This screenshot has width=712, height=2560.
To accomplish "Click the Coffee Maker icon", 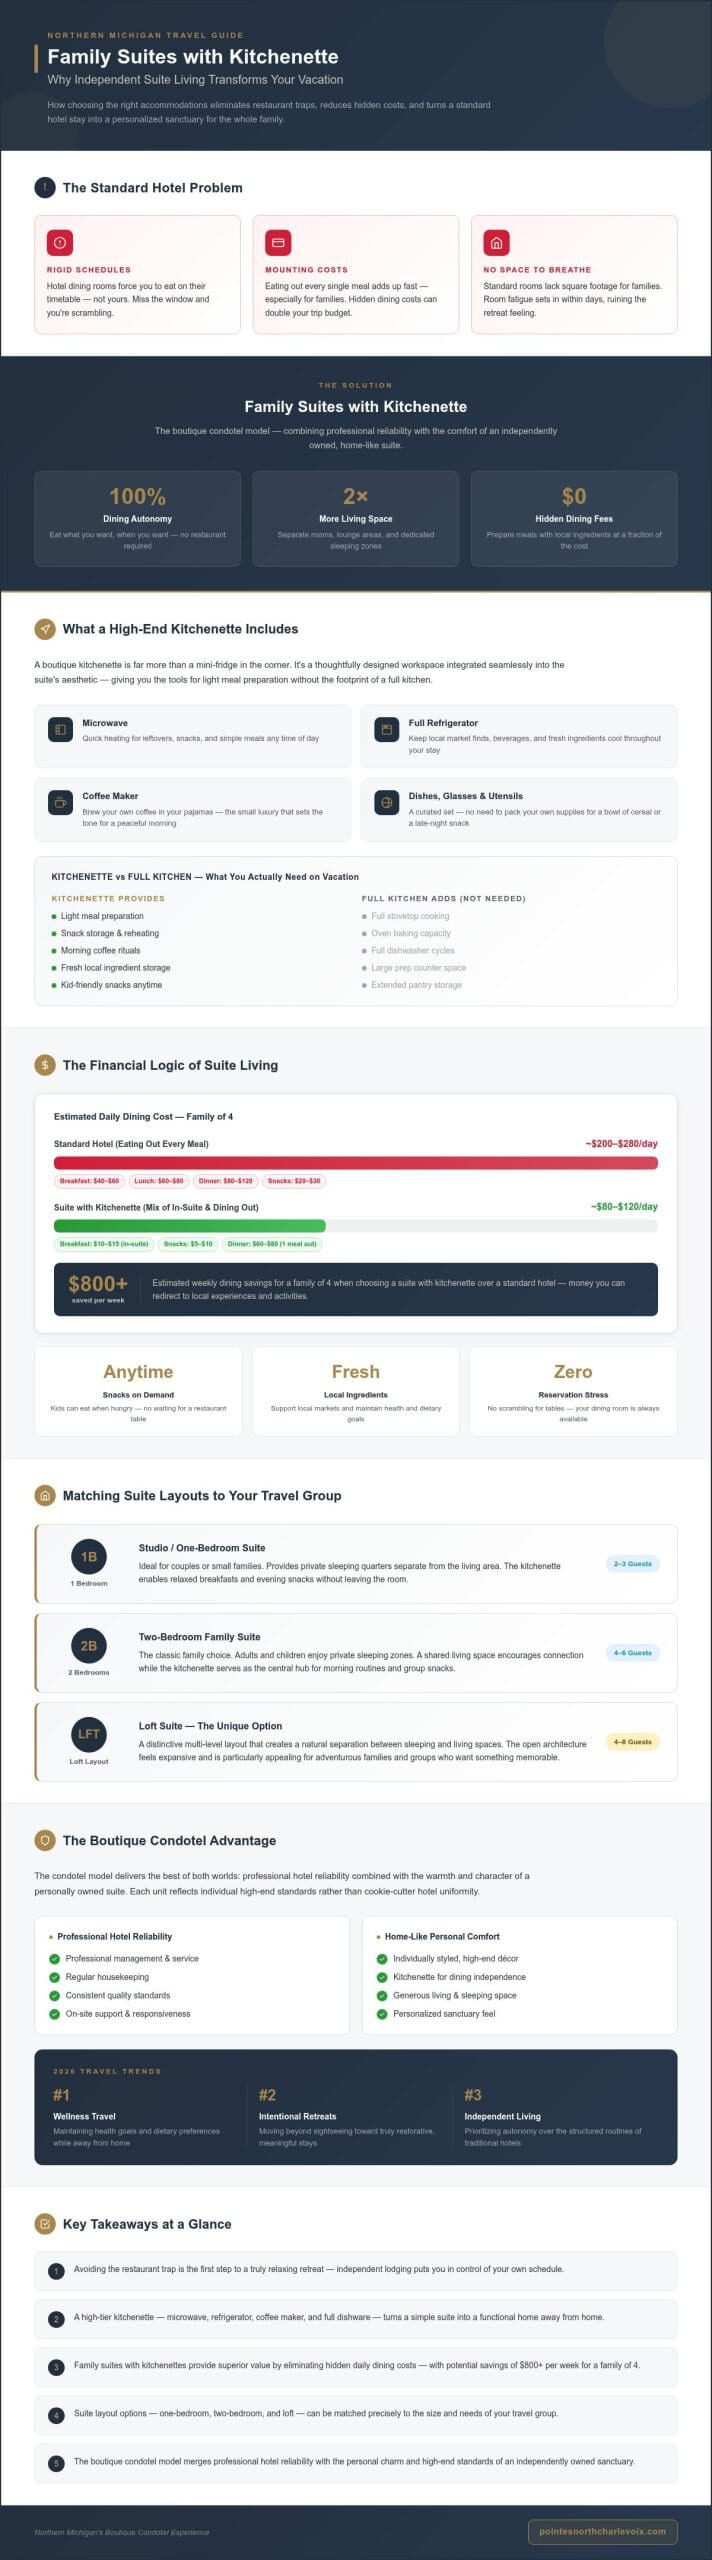I will (60, 803).
